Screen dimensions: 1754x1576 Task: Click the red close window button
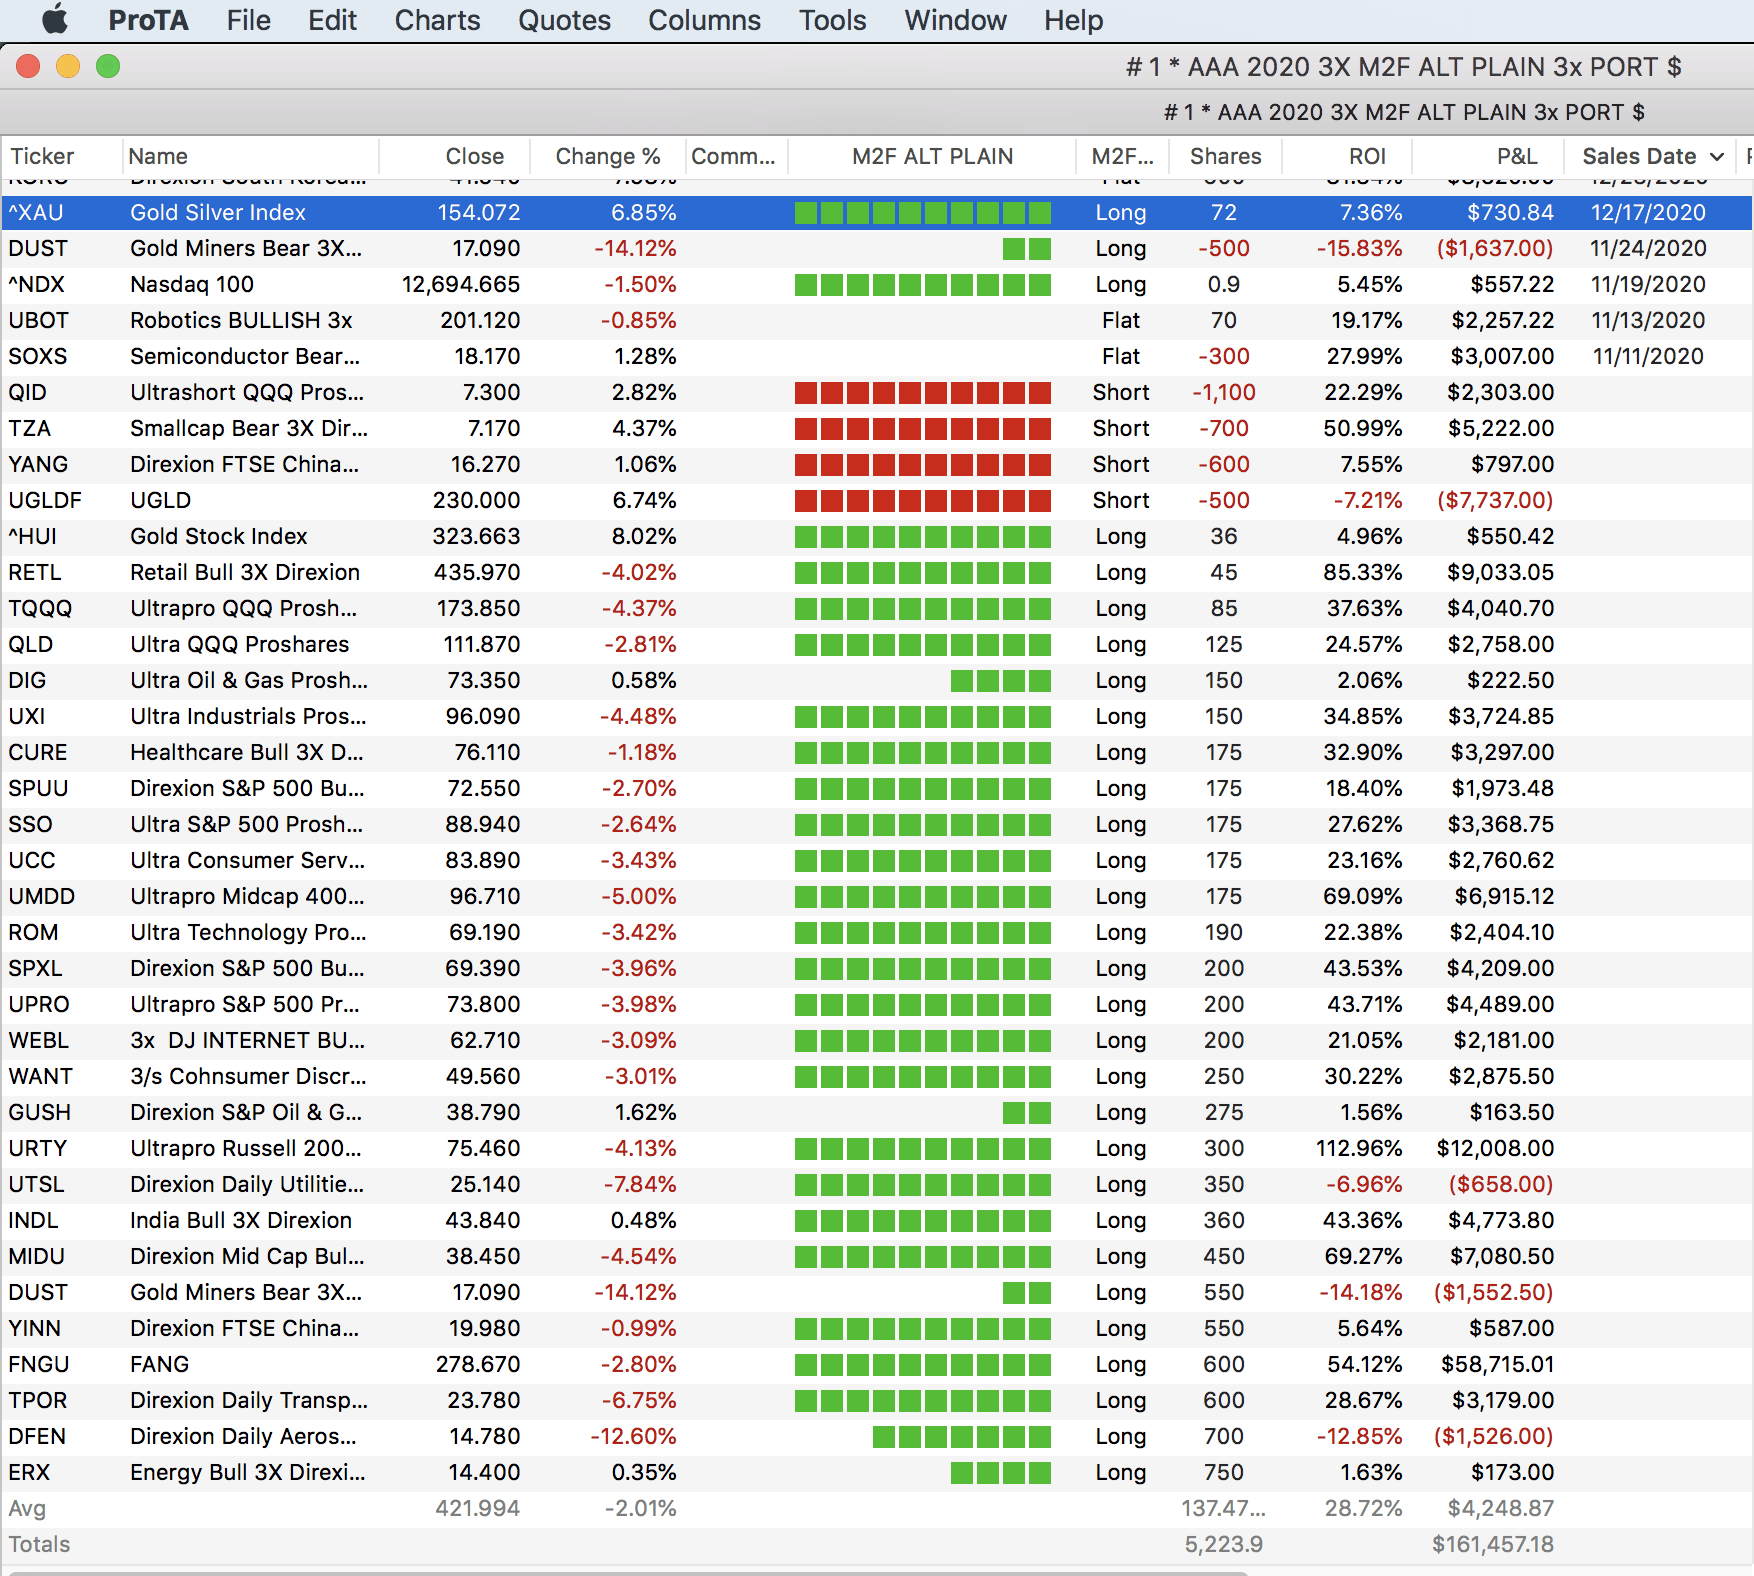(28, 66)
